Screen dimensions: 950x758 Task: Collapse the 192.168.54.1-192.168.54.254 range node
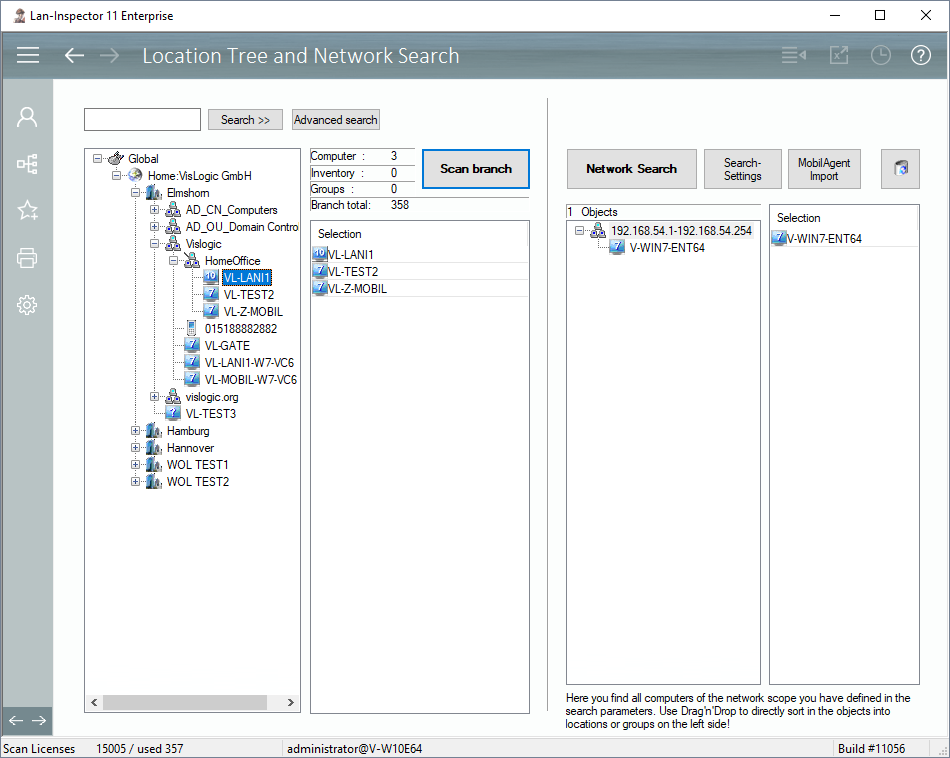coord(580,231)
